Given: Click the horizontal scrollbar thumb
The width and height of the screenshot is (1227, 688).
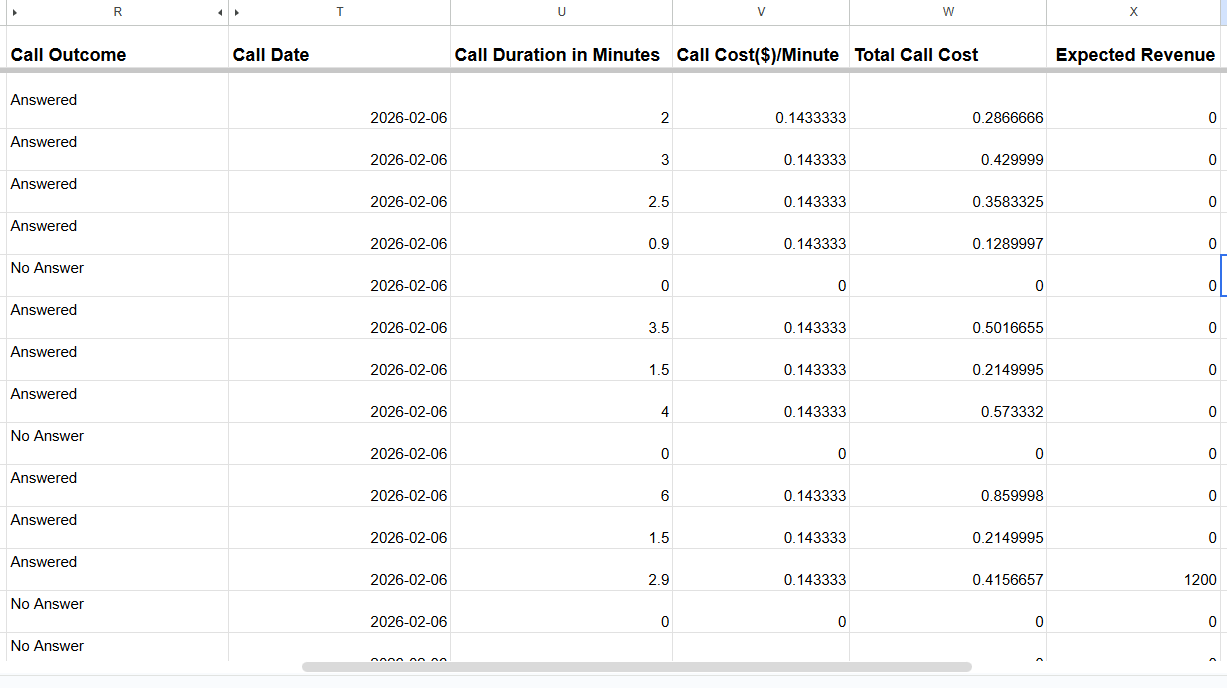Looking at the screenshot, I should pyautogui.click(x=636, y=666).
